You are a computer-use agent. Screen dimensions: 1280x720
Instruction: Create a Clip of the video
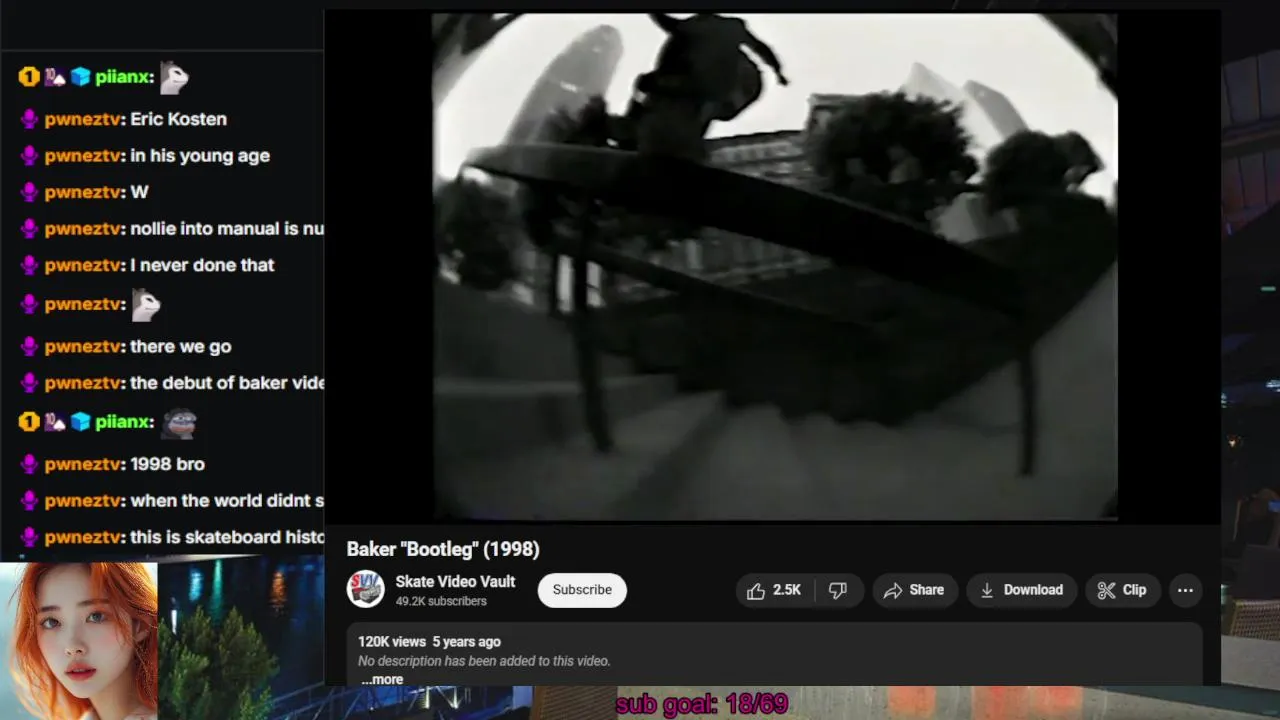[x=1122, y=590]
